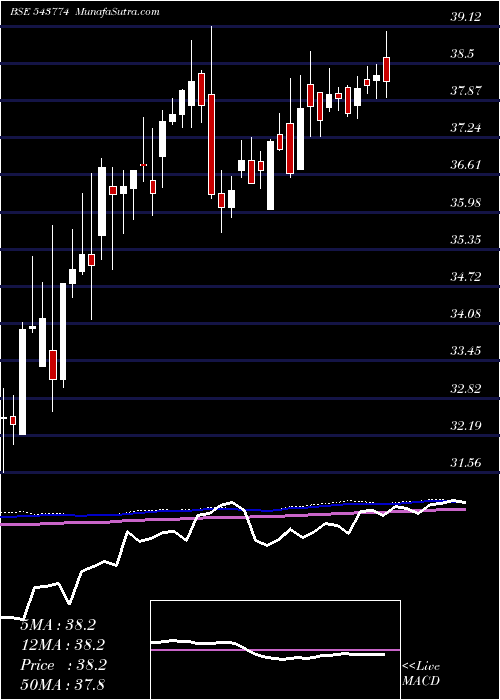Click the 50MA : 37.8 readout
Screen dimensions: 500x700
(x=63, y=684)
